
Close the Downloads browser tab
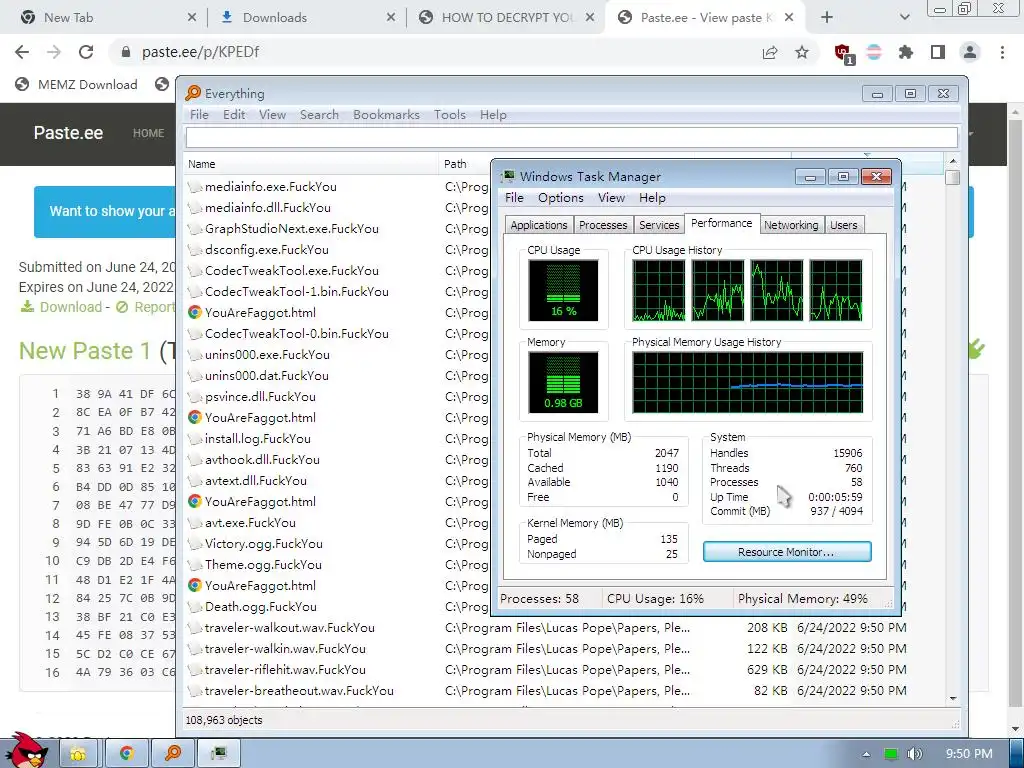point(391,18)
